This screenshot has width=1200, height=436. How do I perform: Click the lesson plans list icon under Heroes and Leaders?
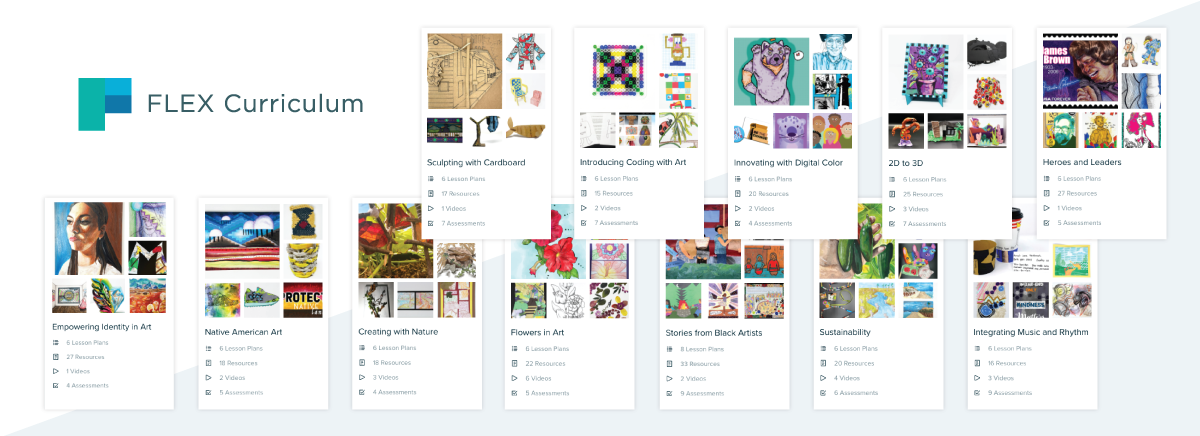point(1046,178)
